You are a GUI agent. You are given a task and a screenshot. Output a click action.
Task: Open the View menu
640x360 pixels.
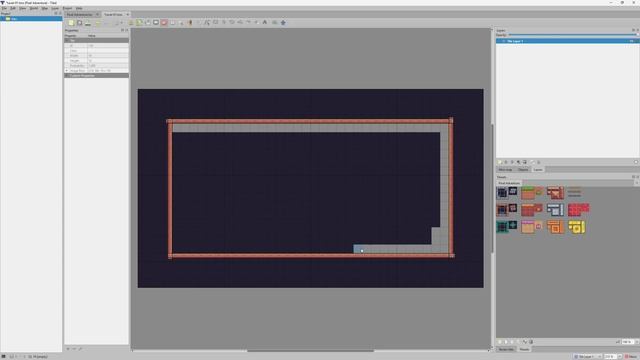click(22, 8)
